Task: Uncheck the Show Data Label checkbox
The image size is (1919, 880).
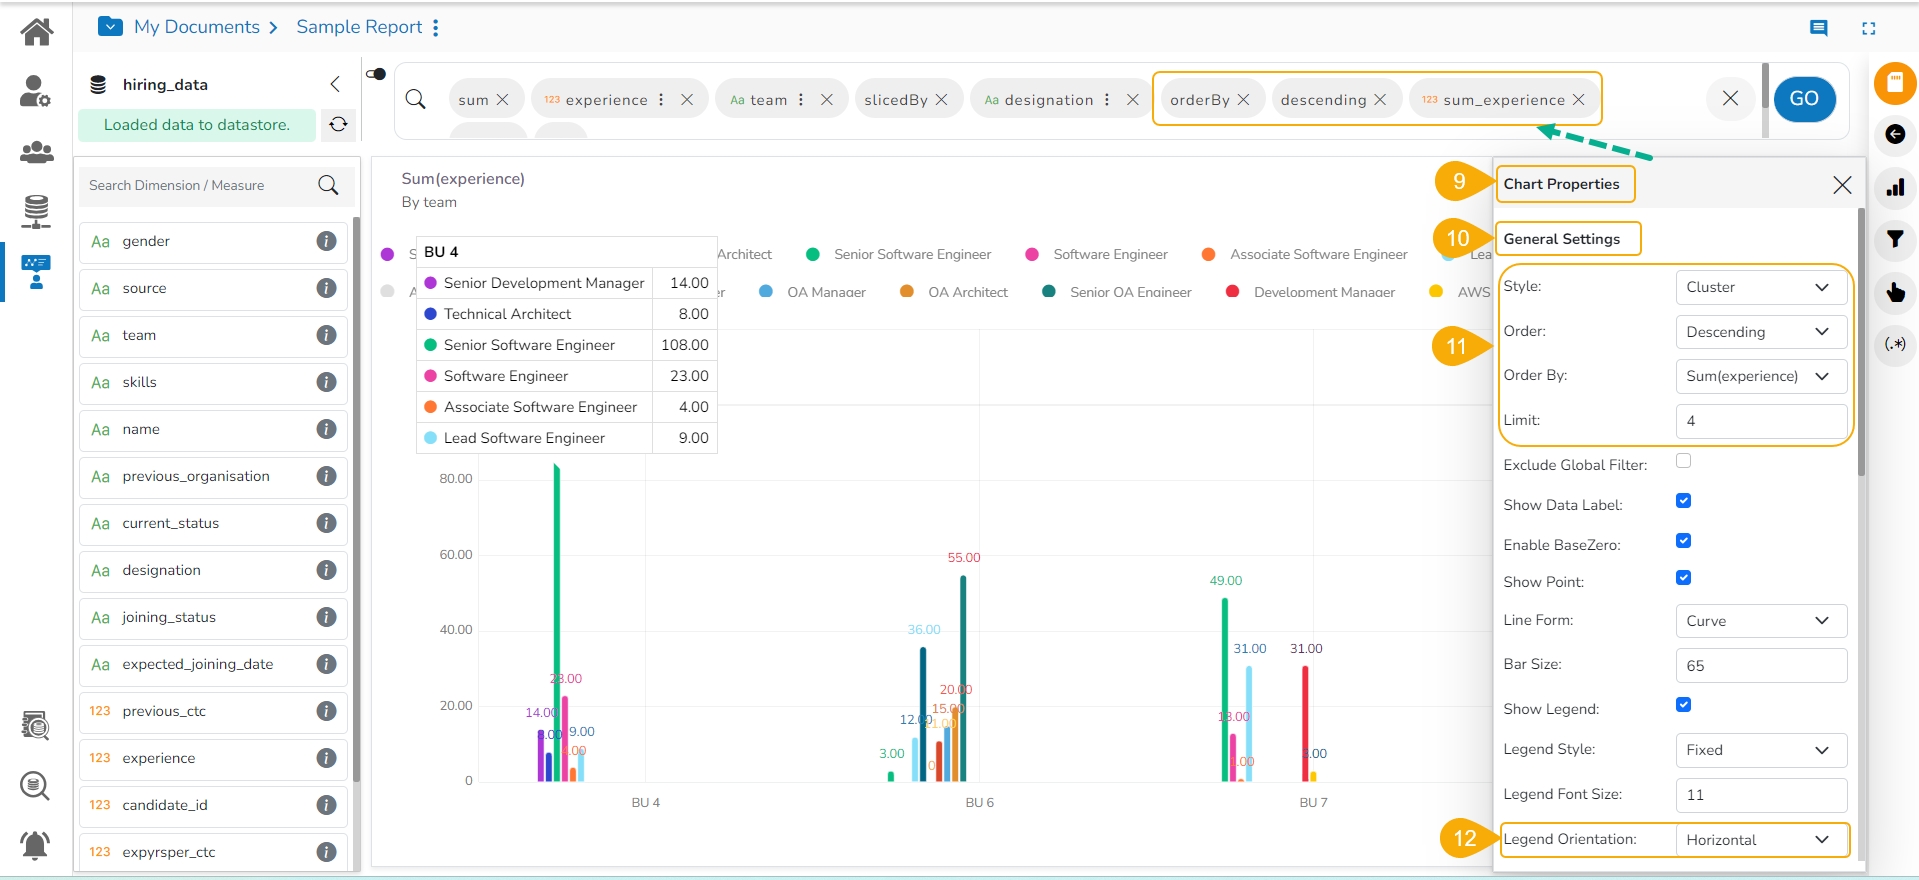Action: click(1683, 501)
